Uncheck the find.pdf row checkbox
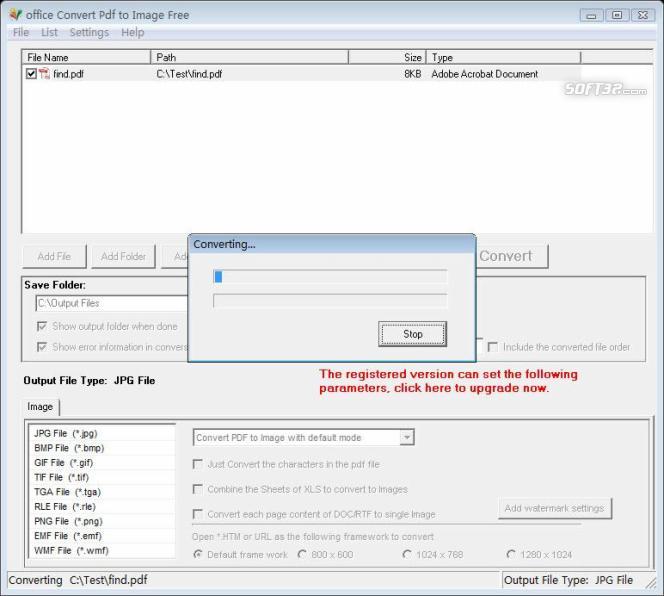Image resolution: width=664 pixels, height=596 pixels. (x=31, y=74)
